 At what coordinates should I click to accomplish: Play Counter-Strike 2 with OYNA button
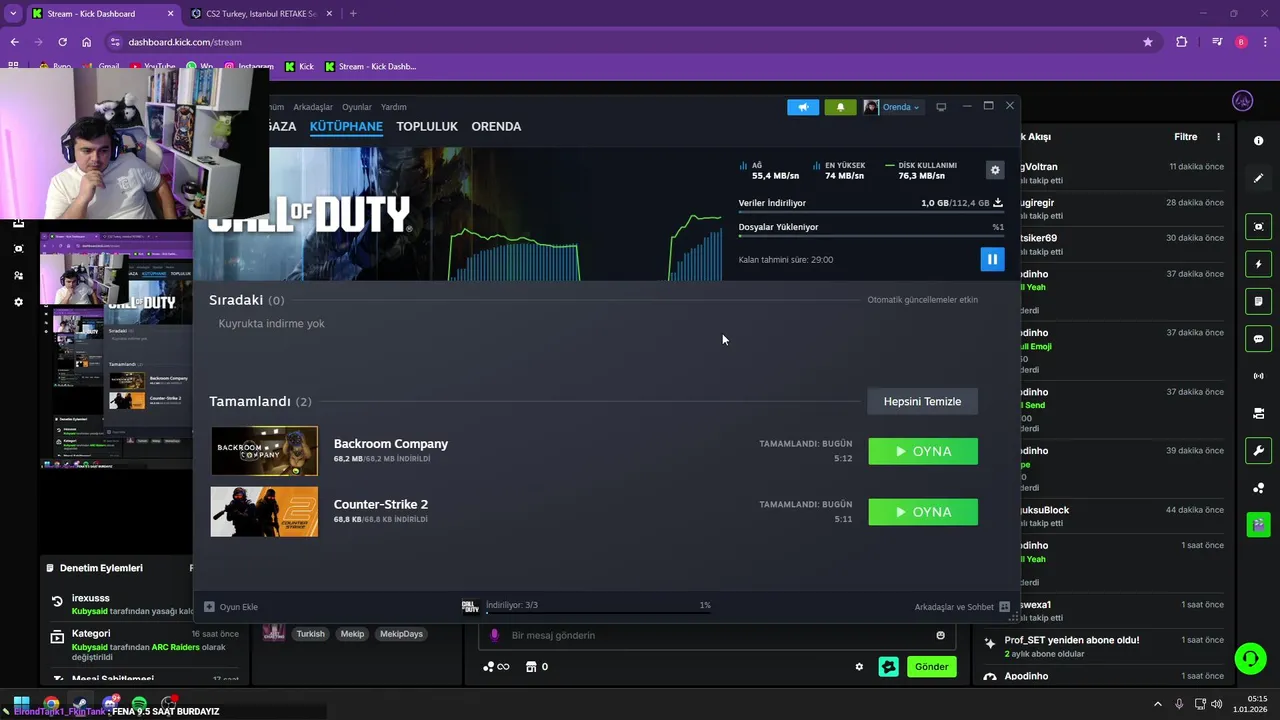coord(923,512)
